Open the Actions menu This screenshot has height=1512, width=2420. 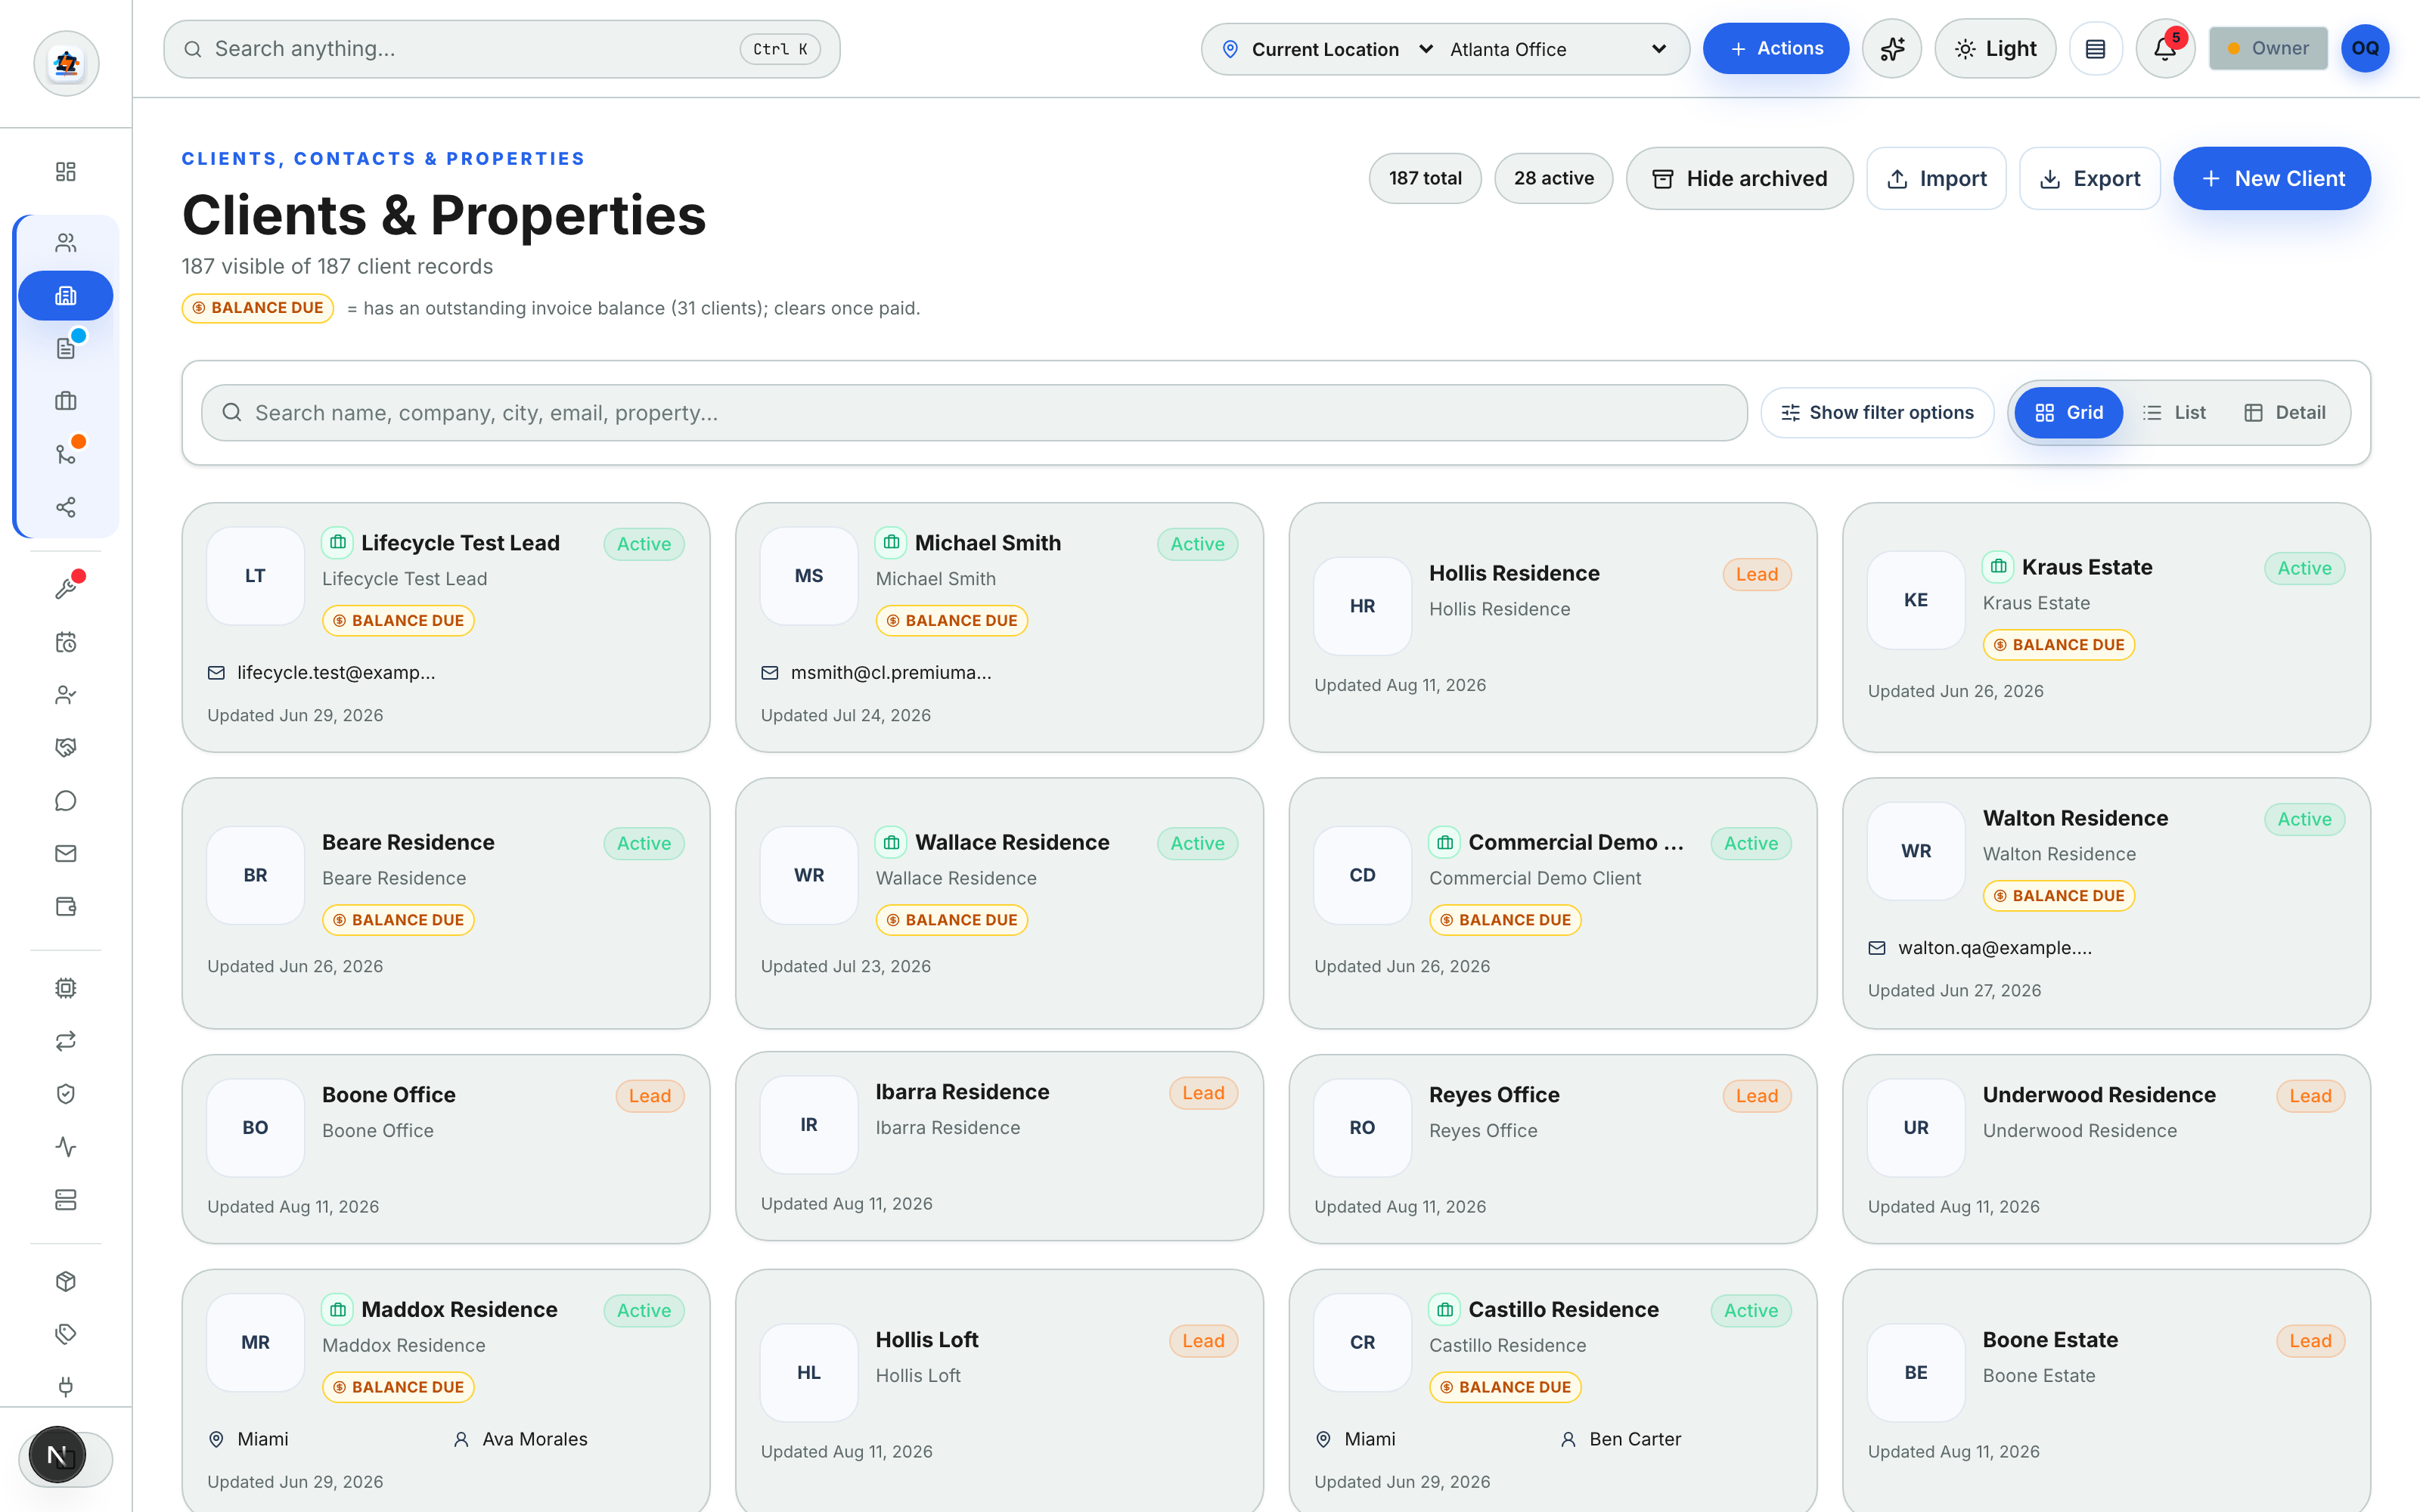pyautogui.click(x=1775, y=48)
